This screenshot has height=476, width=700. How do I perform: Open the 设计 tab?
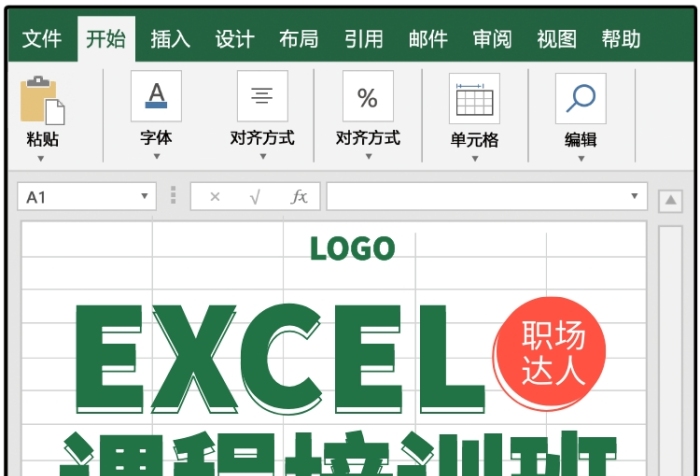[x=235, y=39]
